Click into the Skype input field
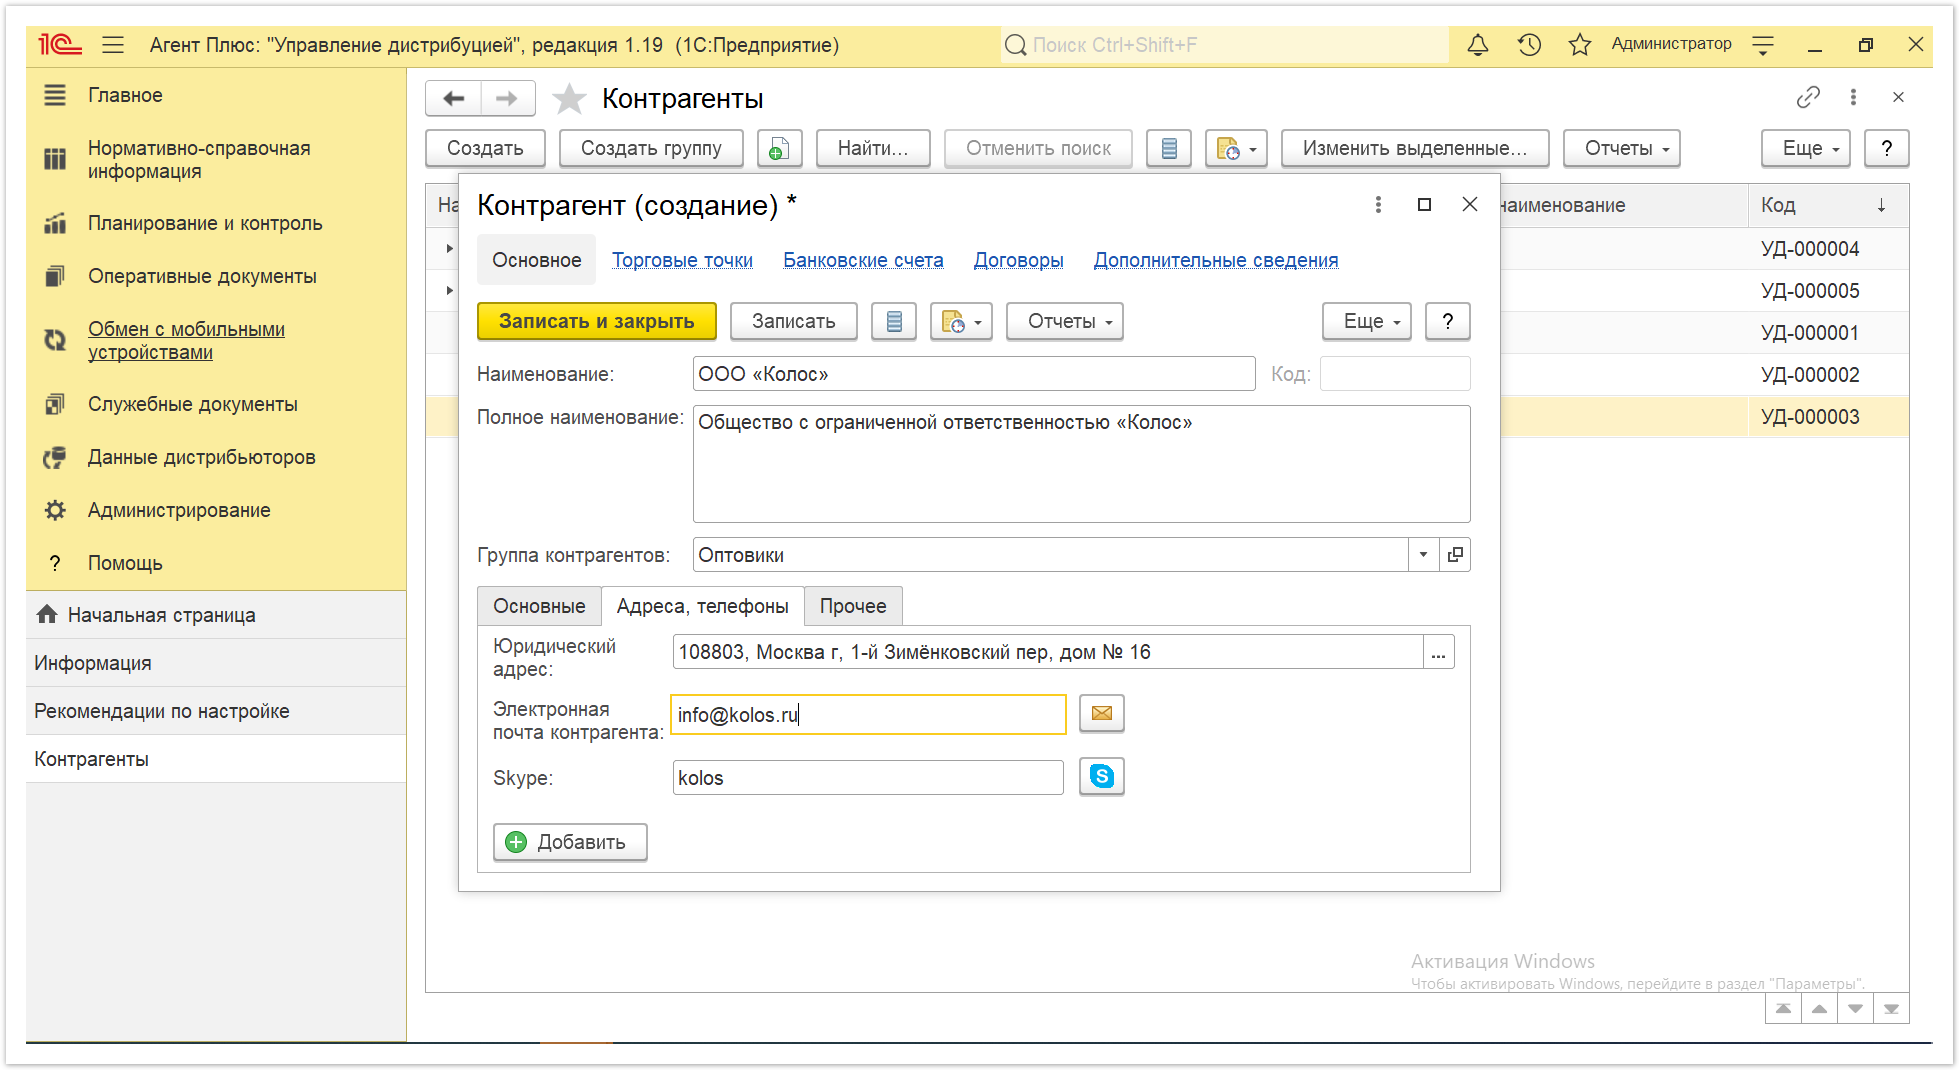This screenshot has height=1070, width=1959. [x=868, y=777]
